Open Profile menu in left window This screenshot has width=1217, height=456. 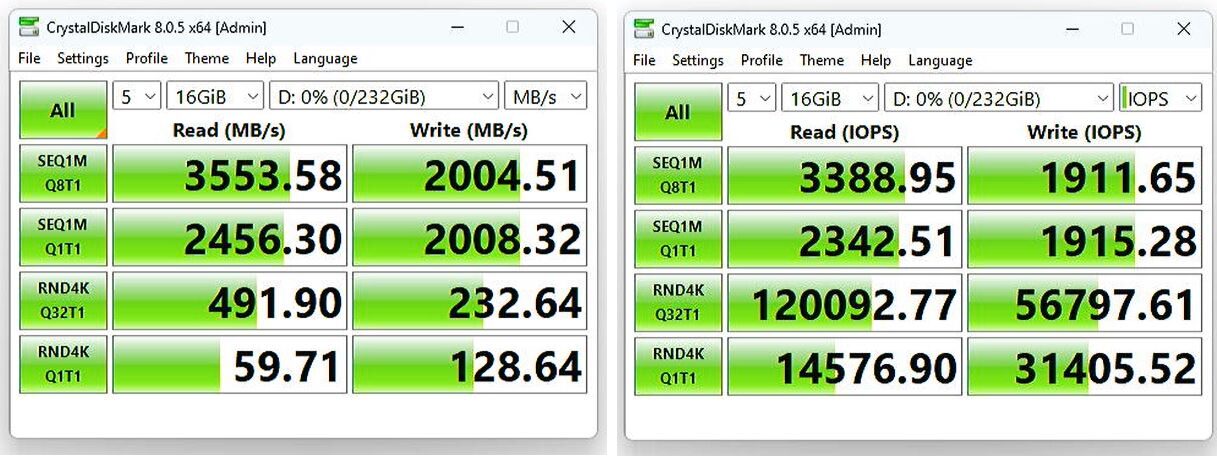coord(146,58)
